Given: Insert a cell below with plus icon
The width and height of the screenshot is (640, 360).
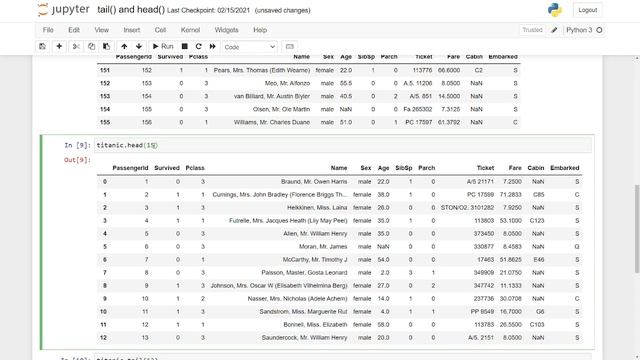Looking at the screenshot, I should tap(59, 47).
